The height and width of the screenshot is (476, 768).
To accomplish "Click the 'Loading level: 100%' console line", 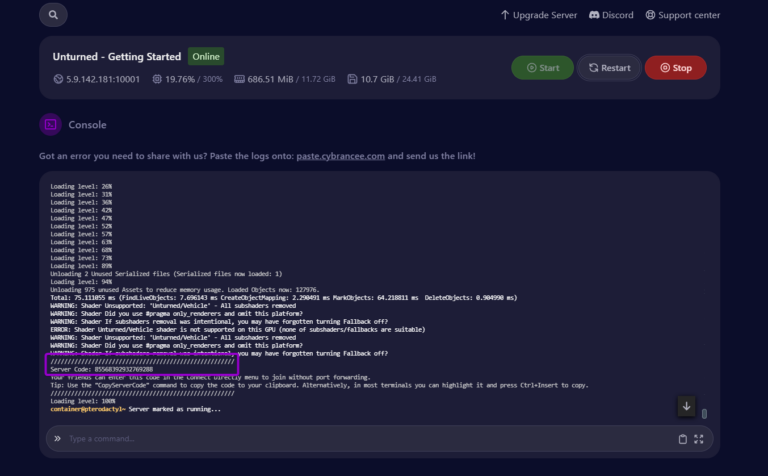I will click(82, 401).
